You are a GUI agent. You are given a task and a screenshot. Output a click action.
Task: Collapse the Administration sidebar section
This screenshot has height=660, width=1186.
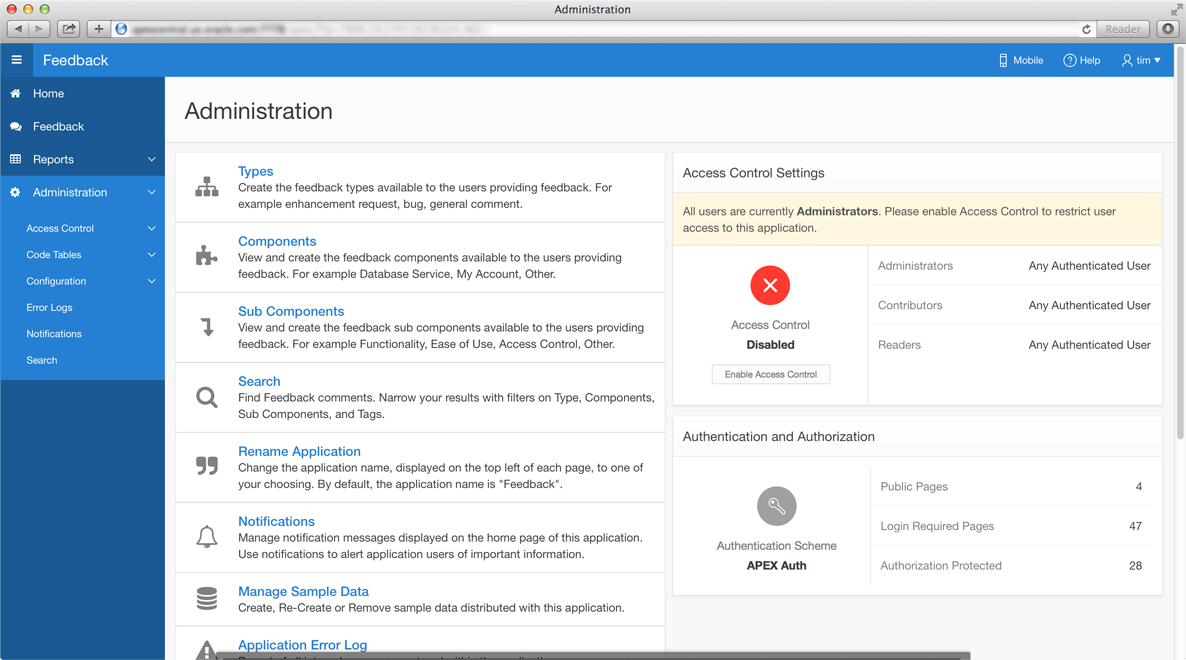click(x=151, y=193)
